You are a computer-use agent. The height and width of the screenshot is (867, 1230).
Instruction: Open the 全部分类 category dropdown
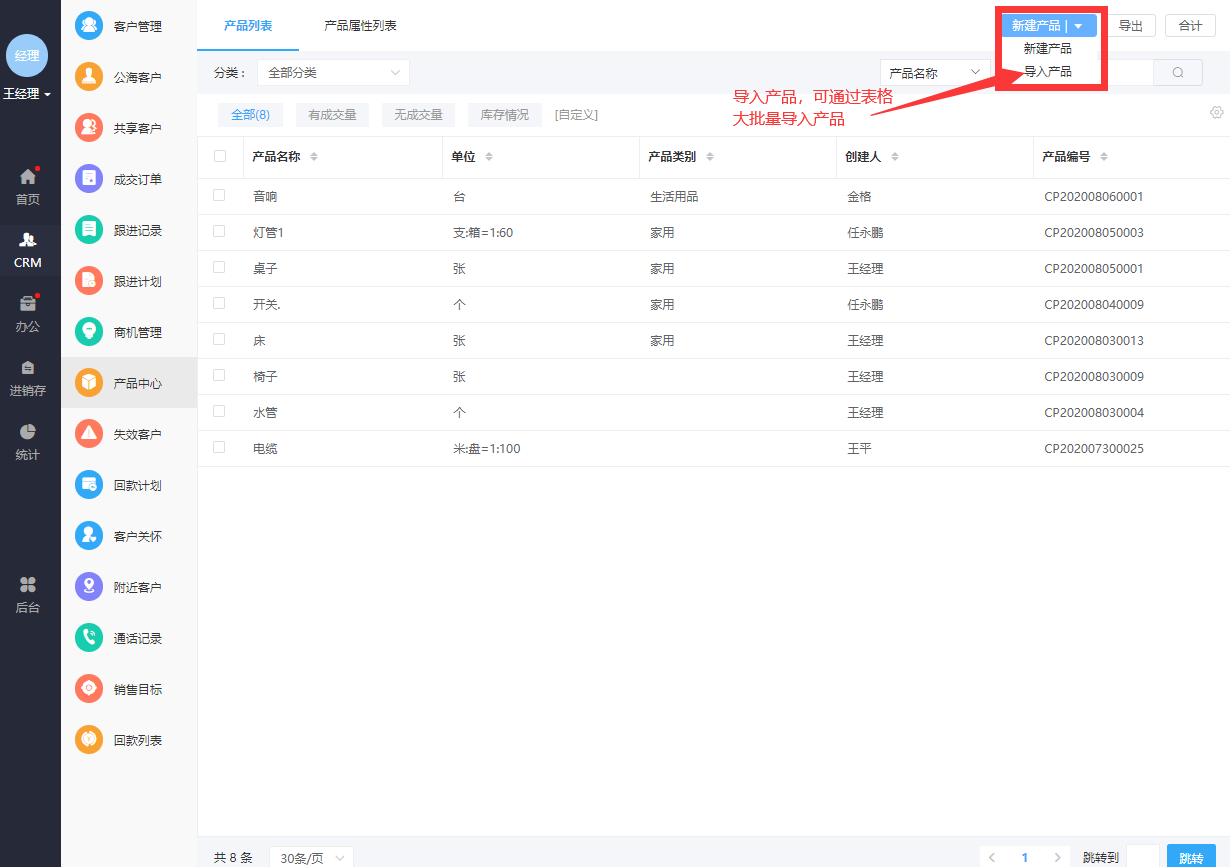[333, 72]
